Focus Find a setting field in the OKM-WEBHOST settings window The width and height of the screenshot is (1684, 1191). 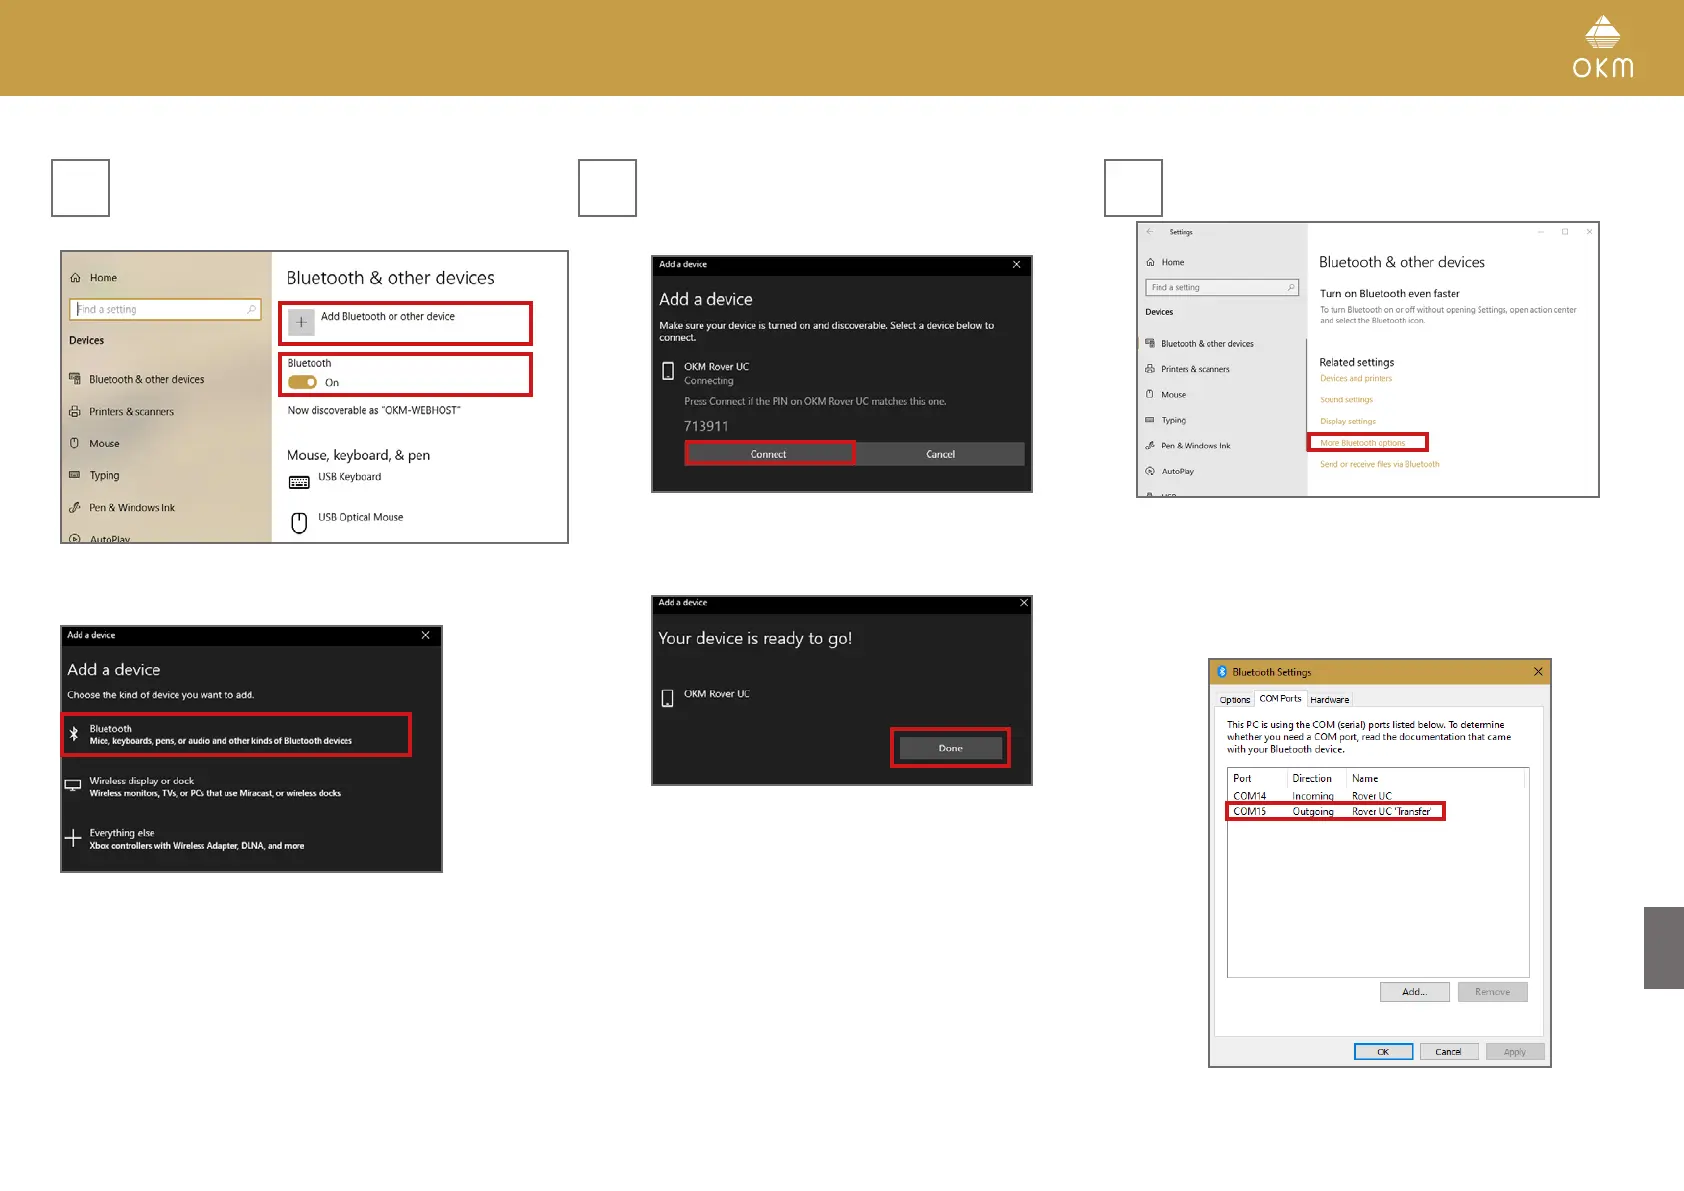click(x=165, y=309)
